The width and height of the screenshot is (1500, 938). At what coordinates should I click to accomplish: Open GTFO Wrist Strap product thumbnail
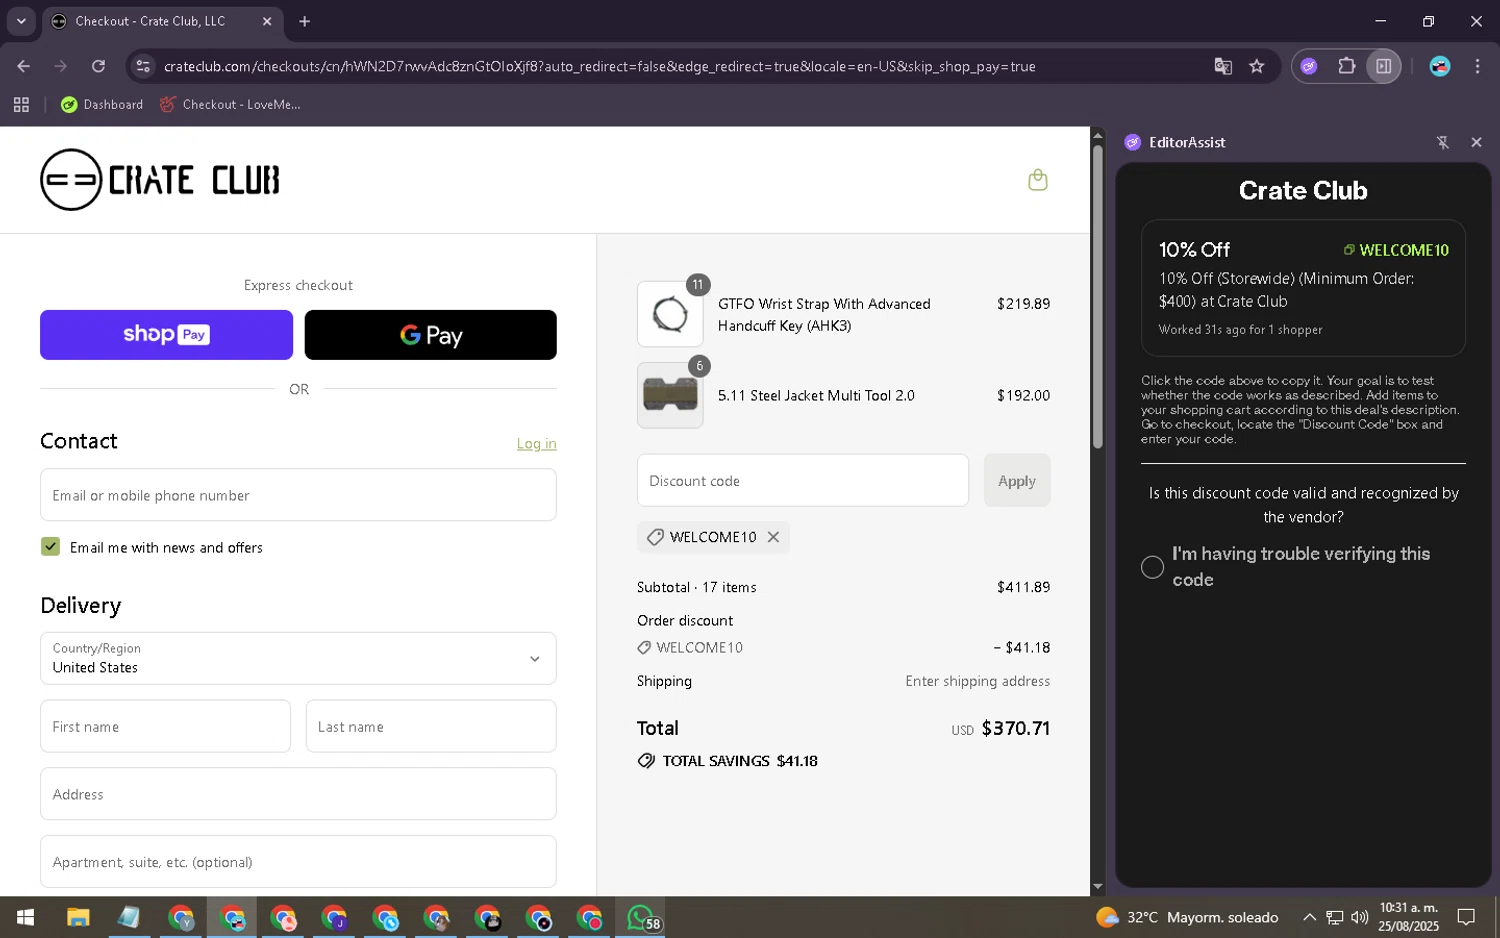(x=670, y=314)
